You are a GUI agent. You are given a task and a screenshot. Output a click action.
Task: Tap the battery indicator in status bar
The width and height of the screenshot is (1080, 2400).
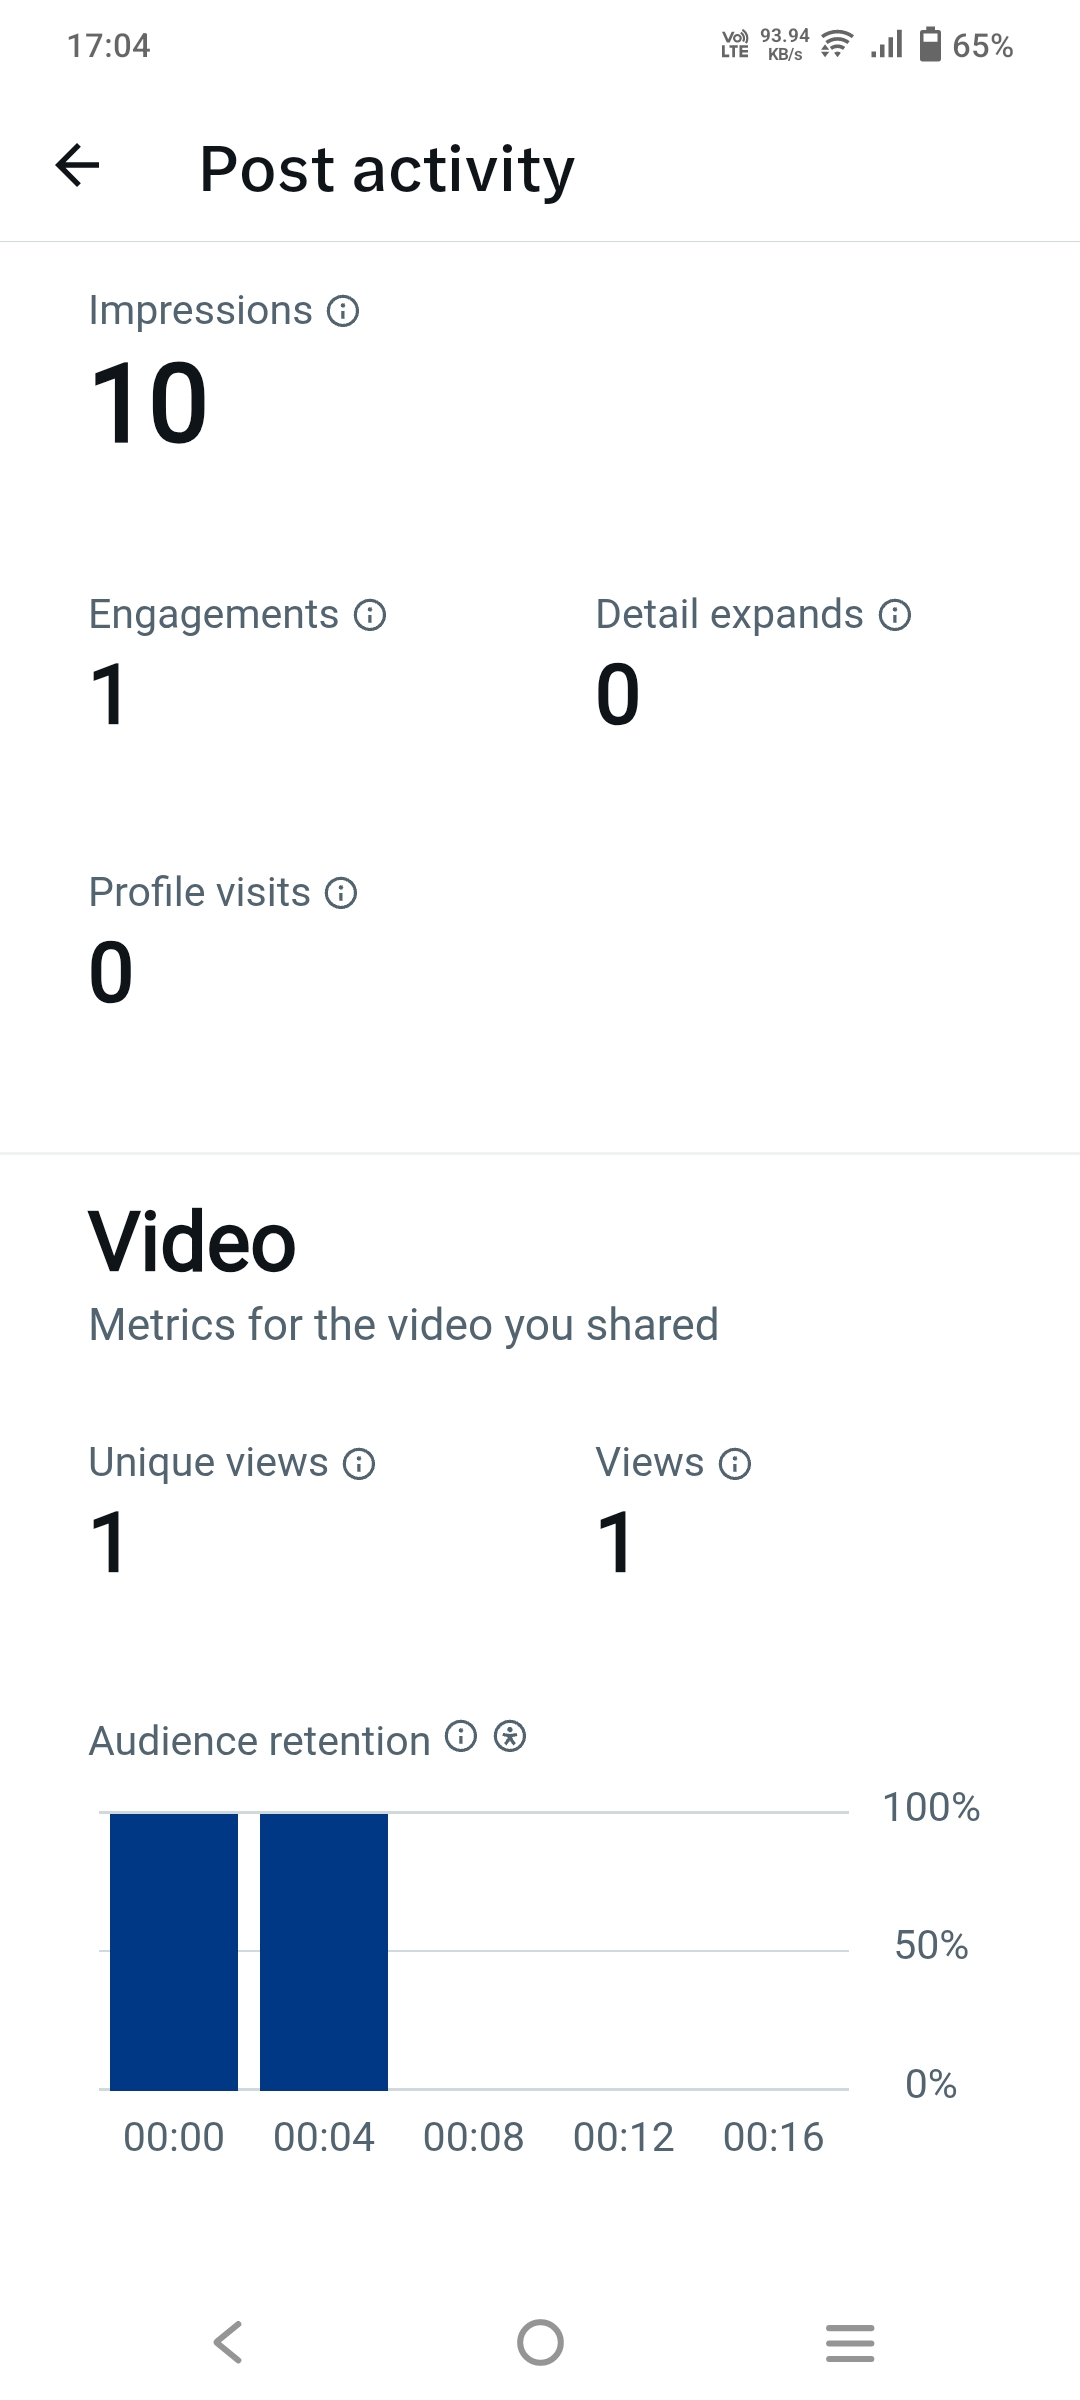click(930, 45)
